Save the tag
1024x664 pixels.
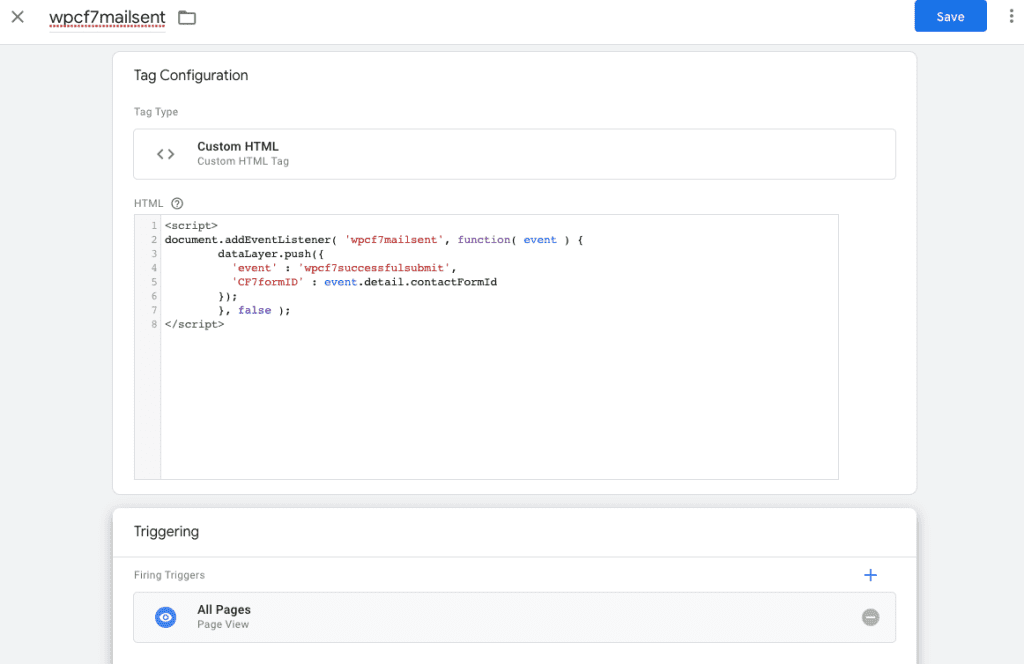[x=950, y=16]
